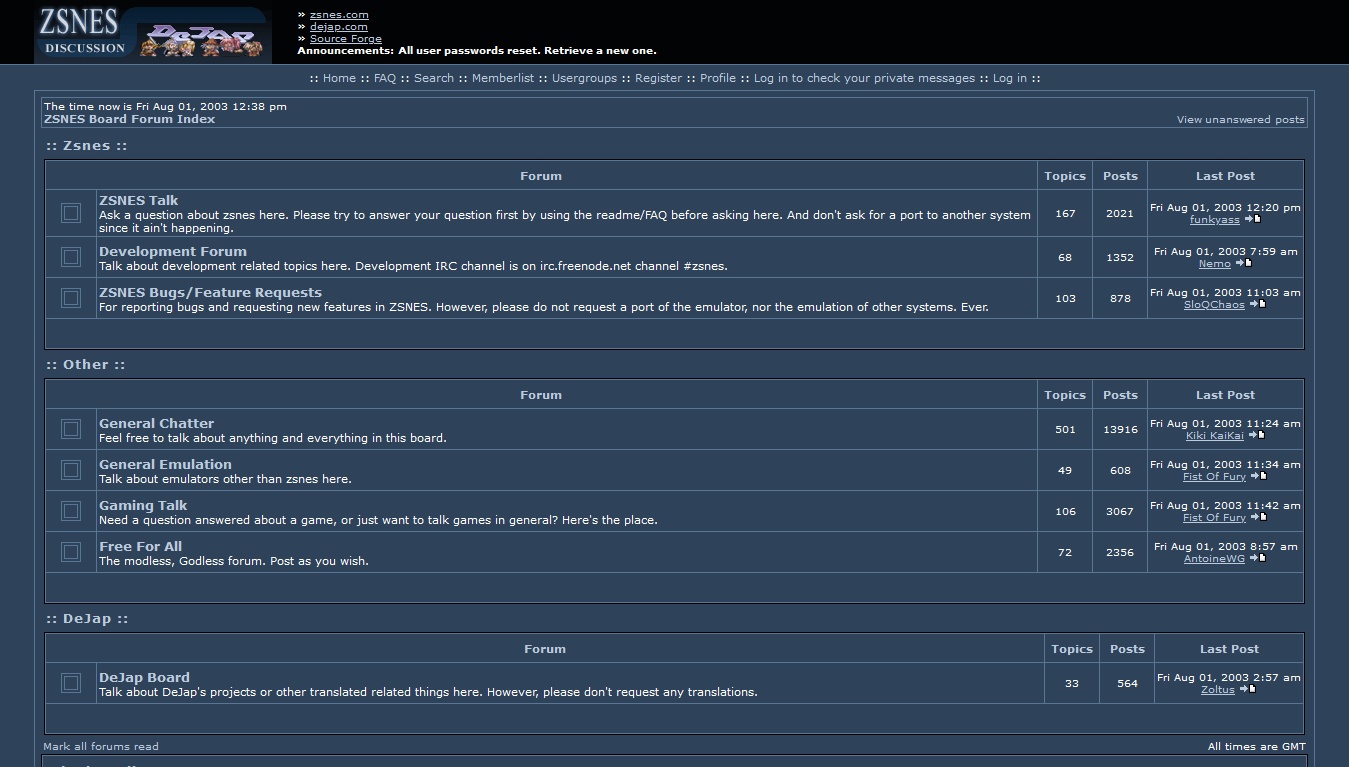Open user profile Kiki KaiKai
Screen dimensions: 1349x767
point(1214,435)
